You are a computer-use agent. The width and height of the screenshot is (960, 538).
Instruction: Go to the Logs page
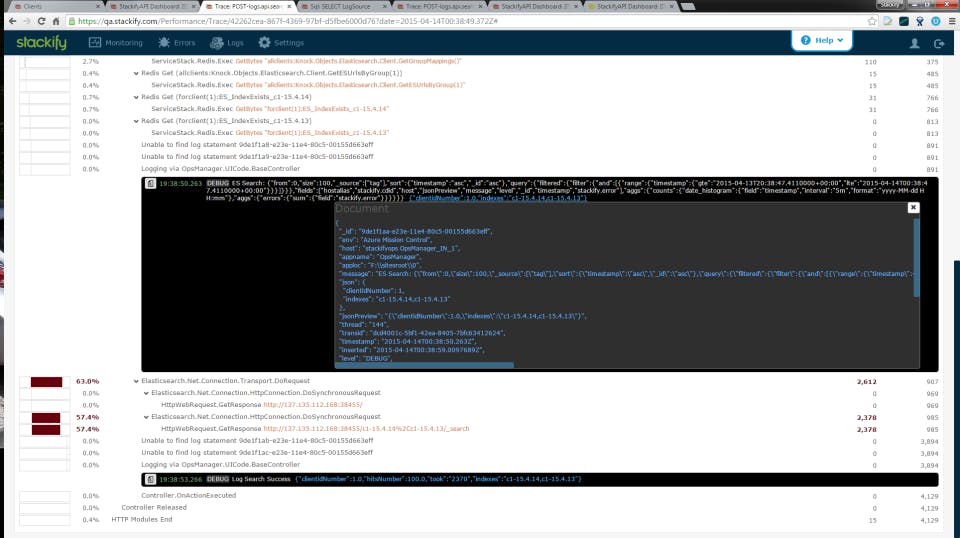227,43
